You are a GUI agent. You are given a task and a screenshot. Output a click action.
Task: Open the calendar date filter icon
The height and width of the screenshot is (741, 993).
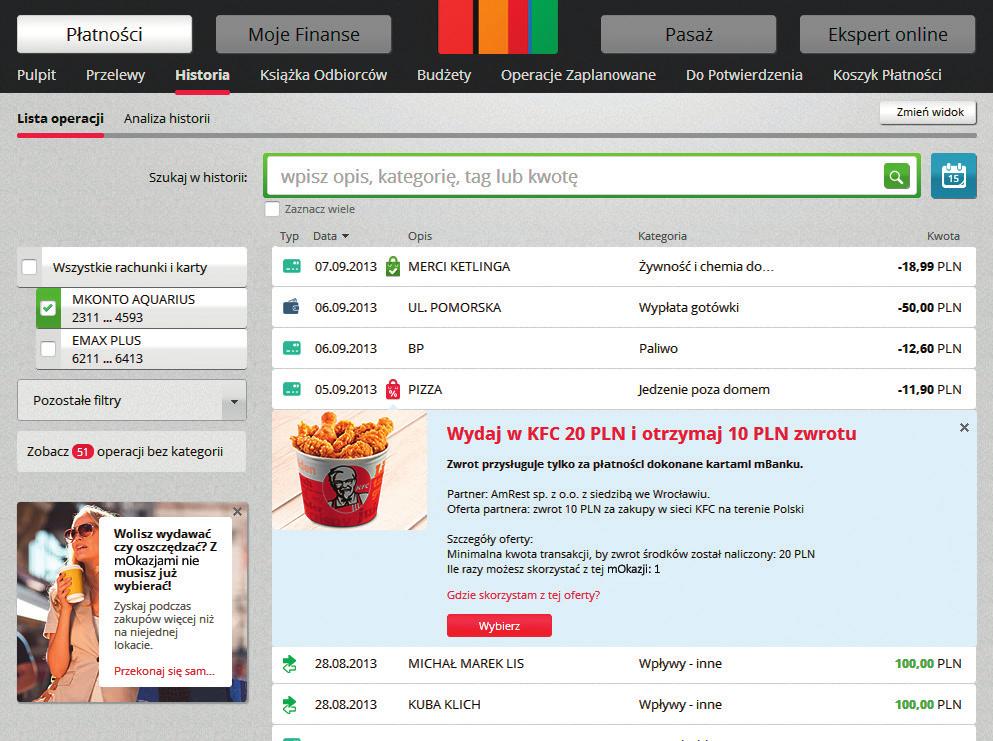pos(954,176)
